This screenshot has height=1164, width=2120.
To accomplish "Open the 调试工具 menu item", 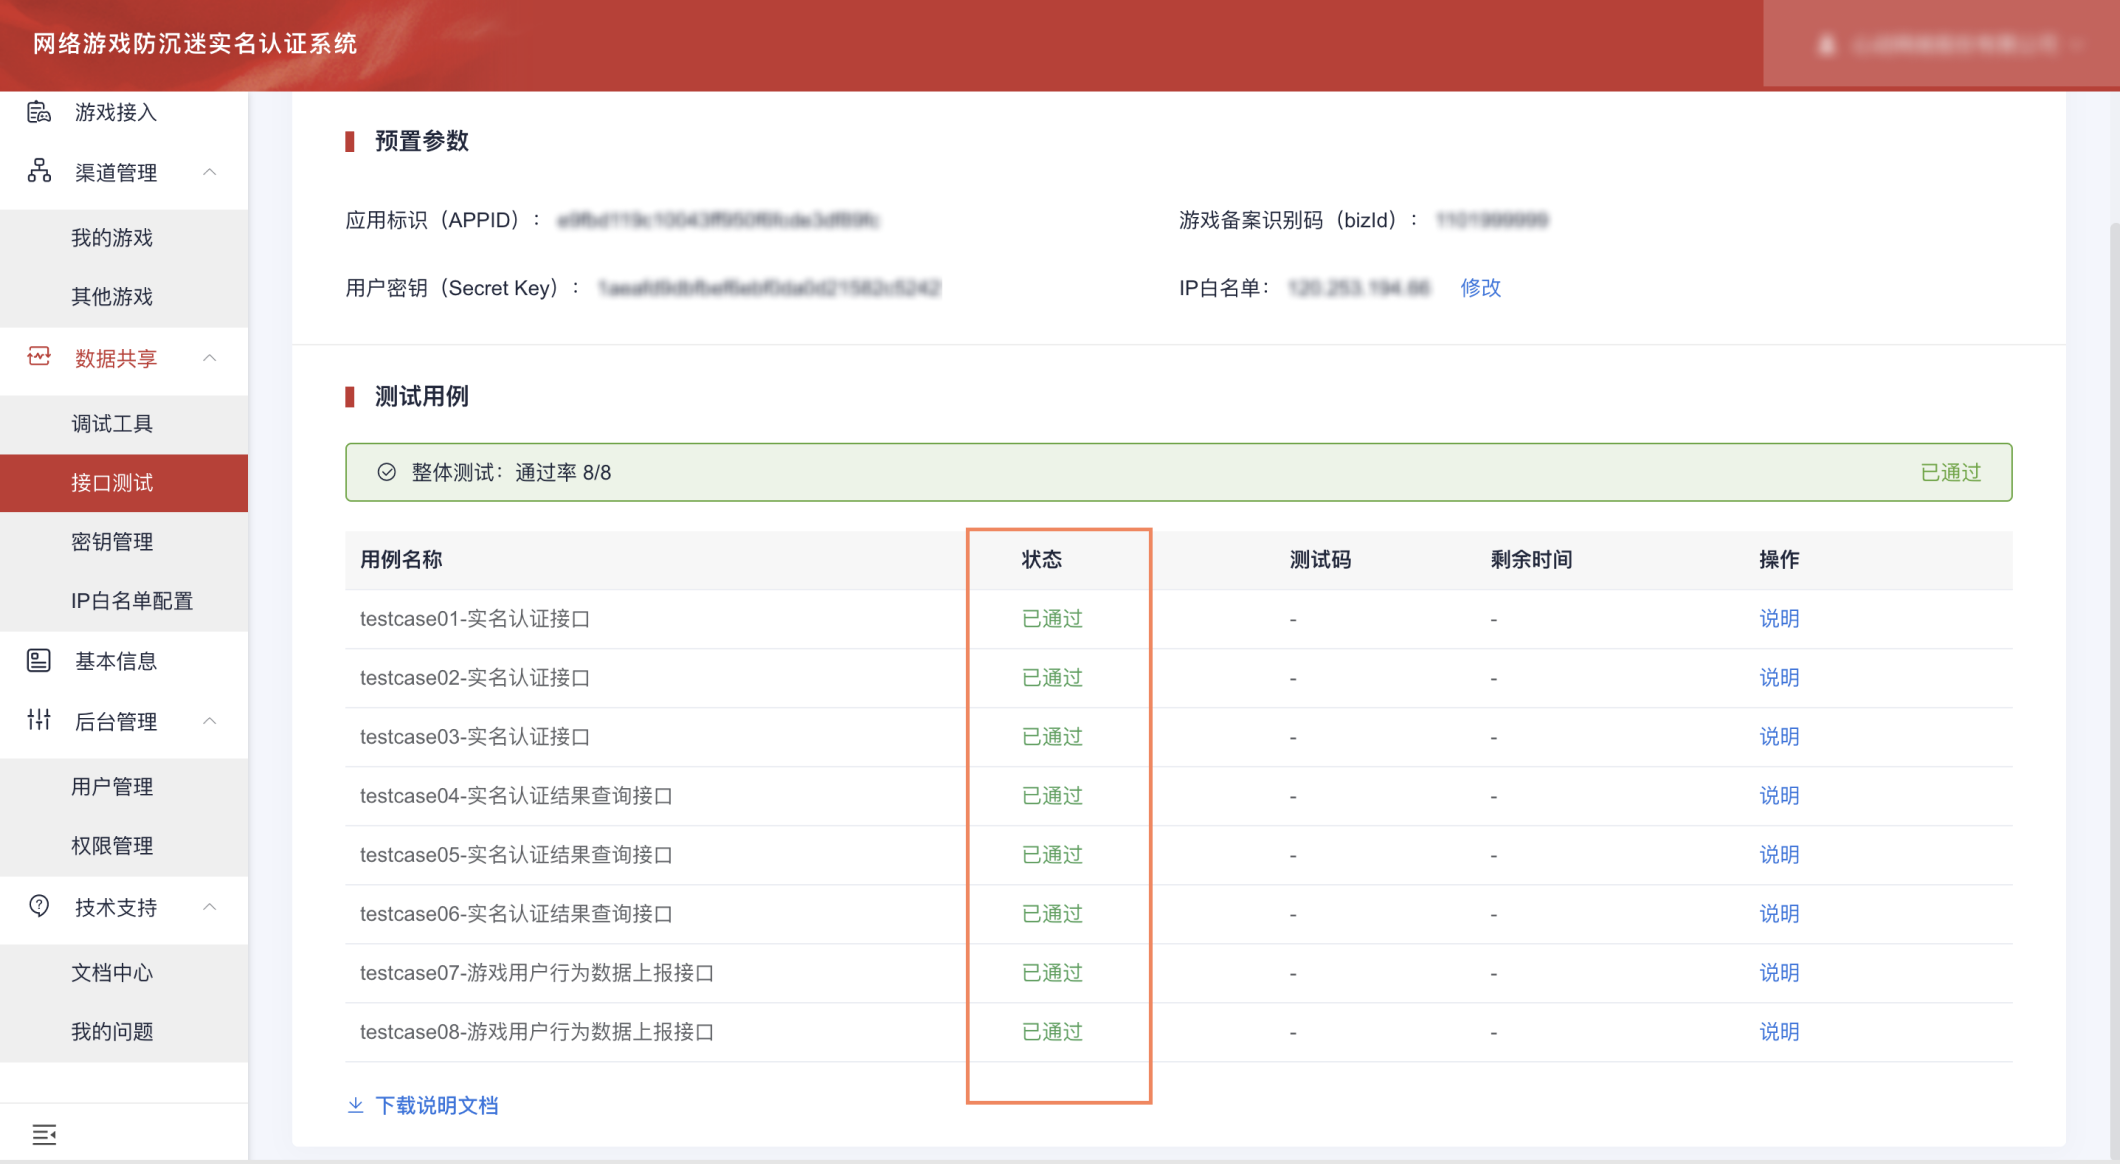I will click(x=112, y=424).
